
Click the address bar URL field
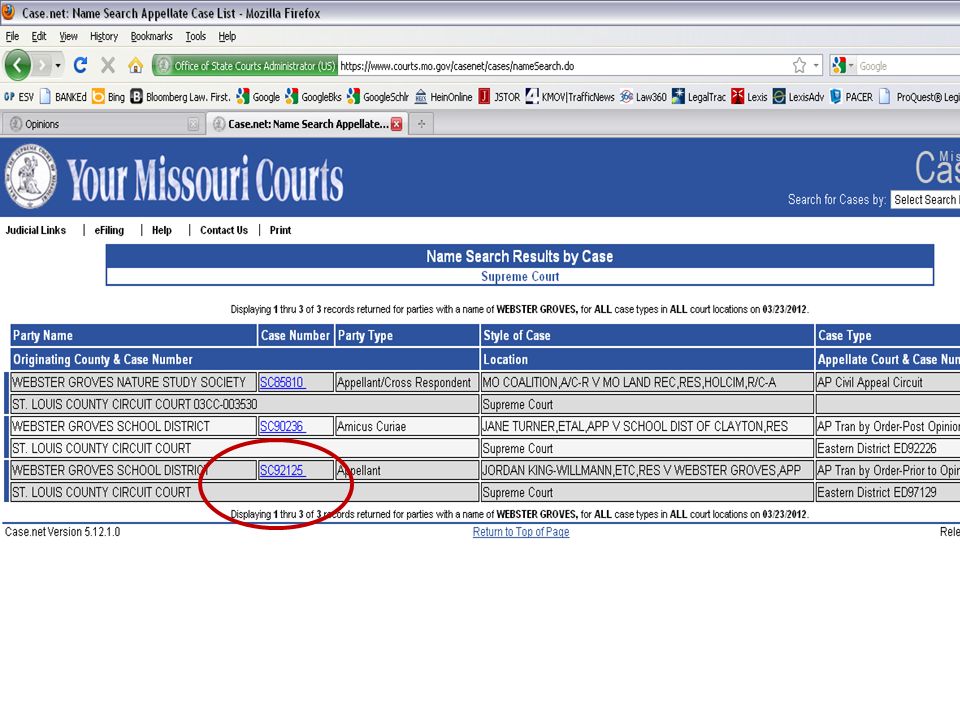point(563,66)
